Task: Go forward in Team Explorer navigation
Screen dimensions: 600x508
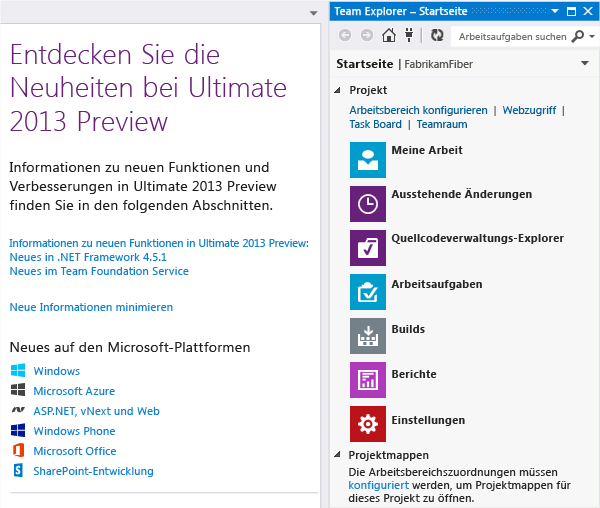Action: pyautogui.click(x=367, y=36)
